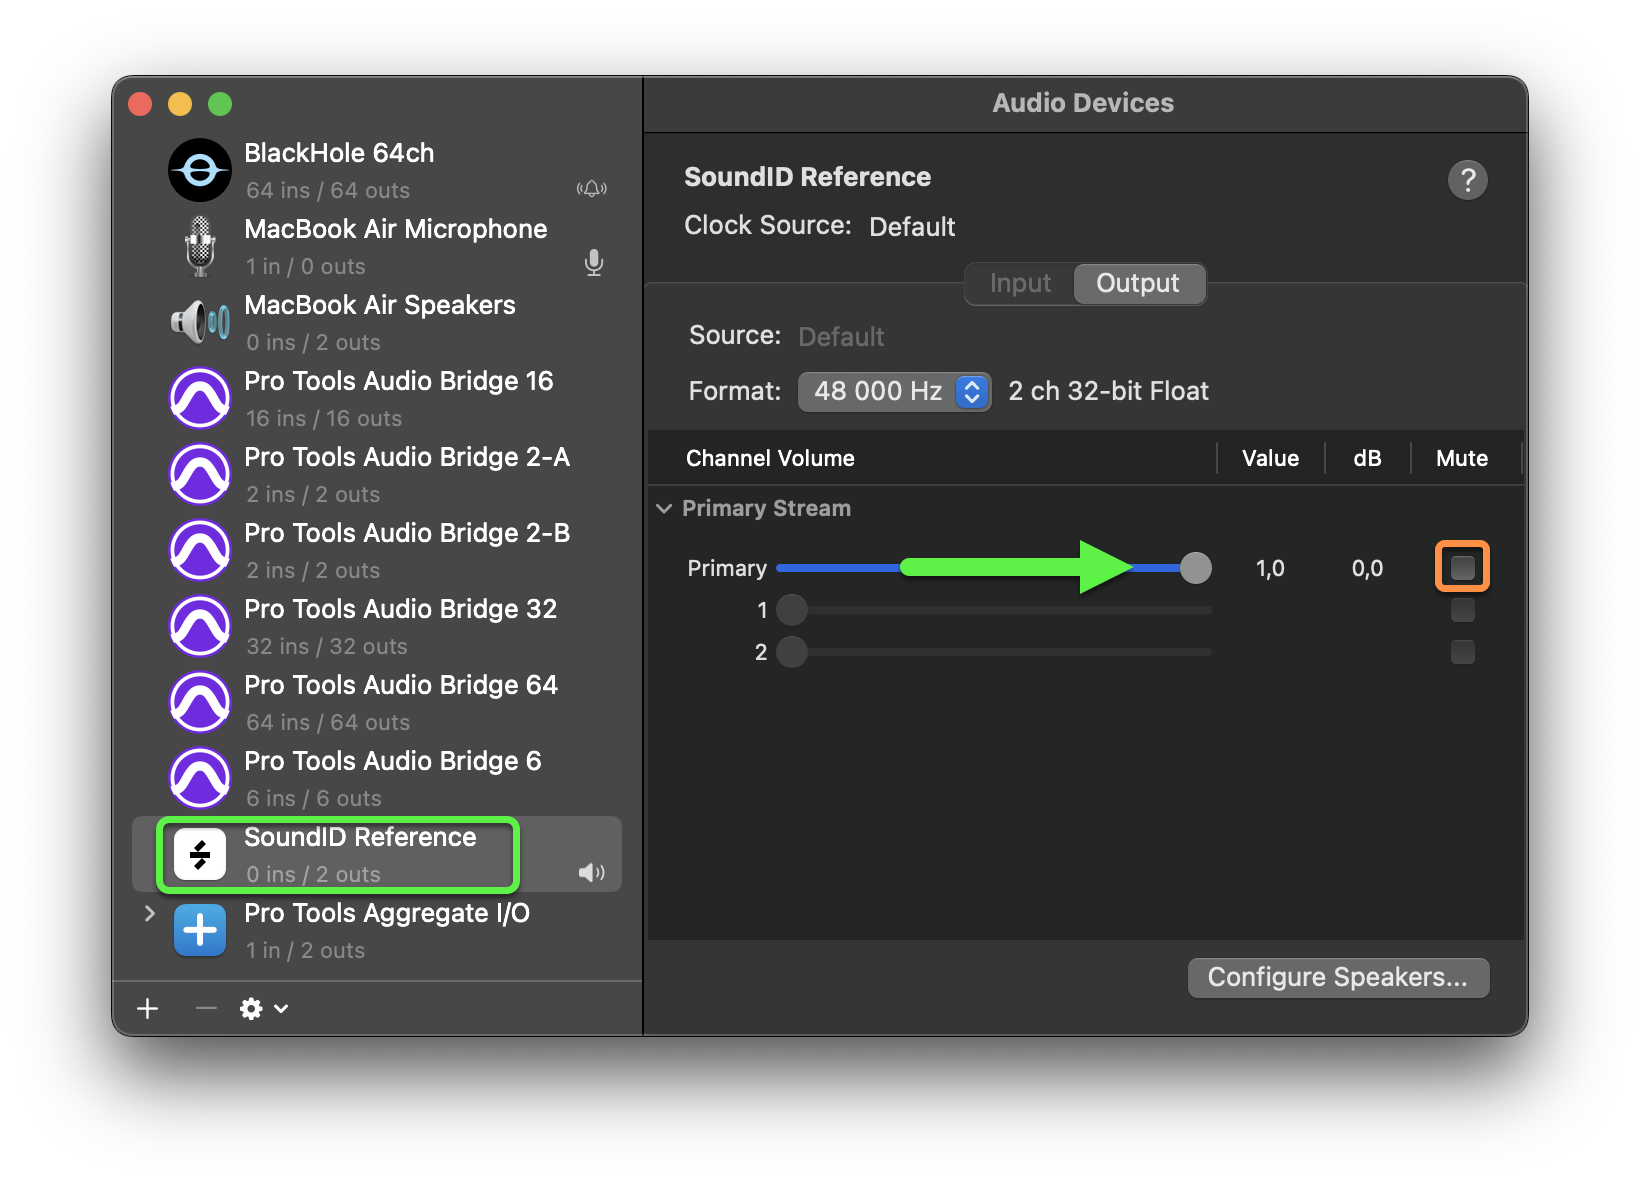Click the '2 ch 32-bit Float' format text
Viewport: 1640px width, 1184px height.
coord(1108,391)
